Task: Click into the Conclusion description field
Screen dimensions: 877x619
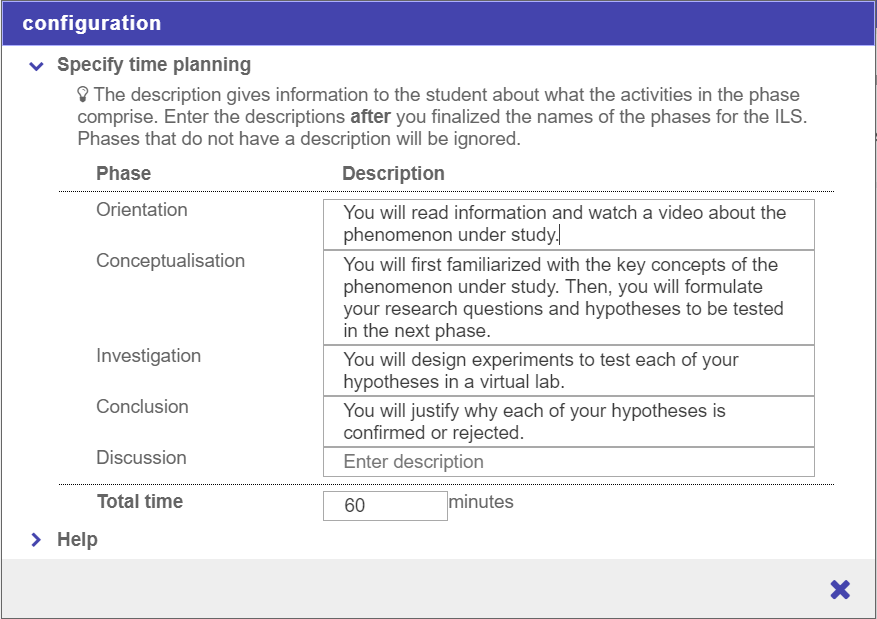Action: click(x=568, y=422)
